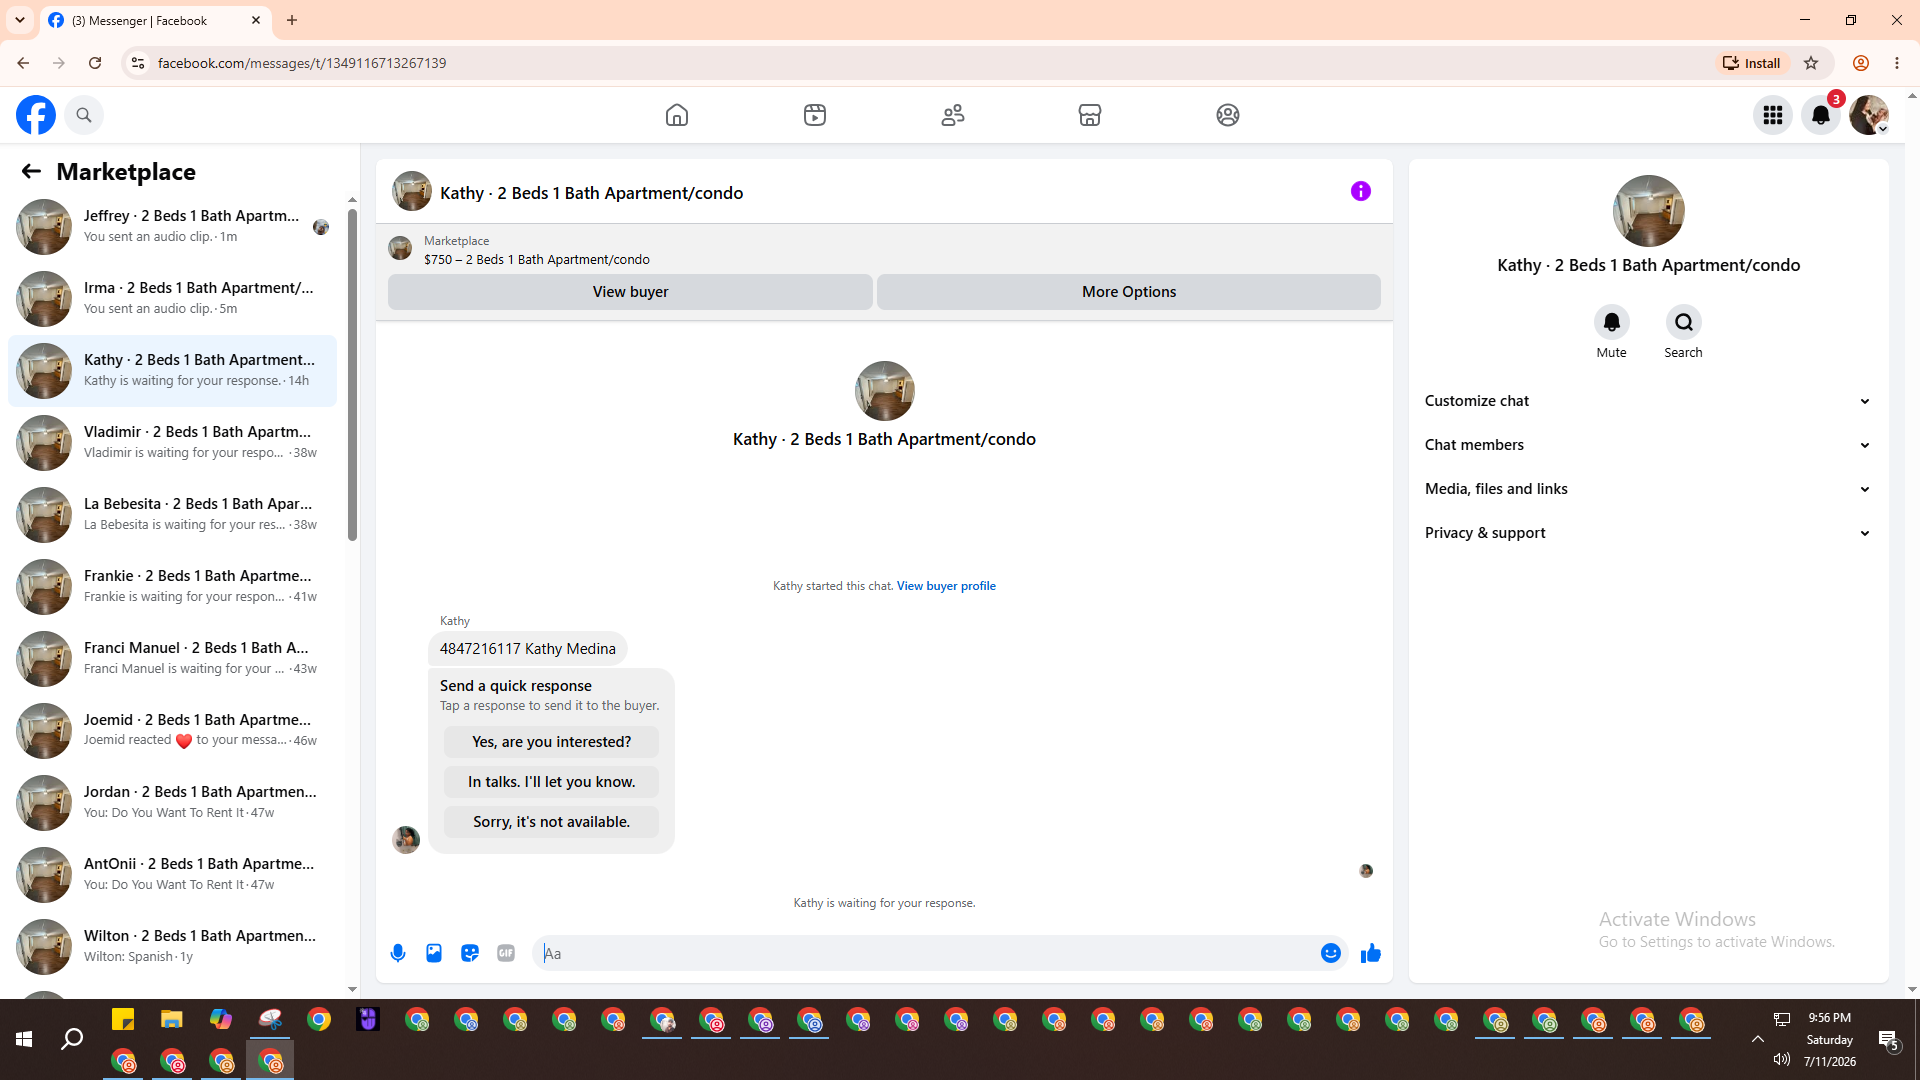Open Wilton's apartment conversation
The width and height of the screenshot is (1920, 1080).
(x=172, y=947)
